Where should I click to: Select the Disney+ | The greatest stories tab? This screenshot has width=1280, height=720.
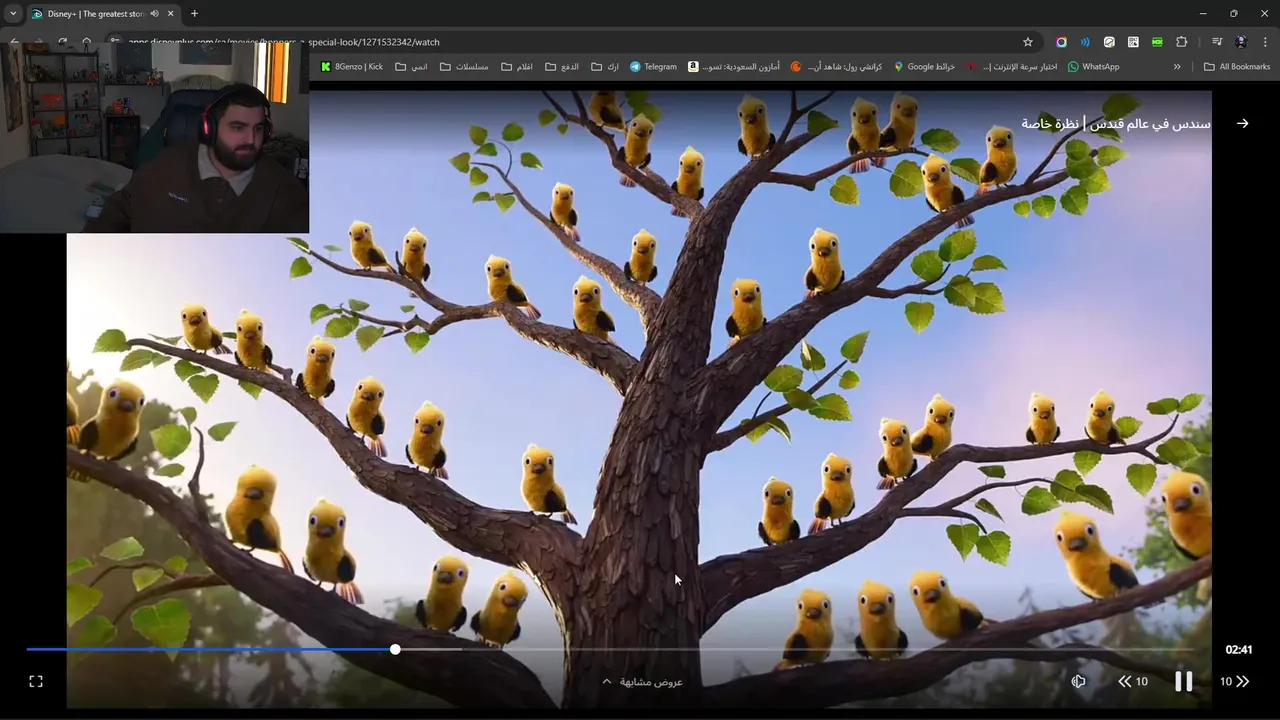pyautogui.click(x=96, y=14)
